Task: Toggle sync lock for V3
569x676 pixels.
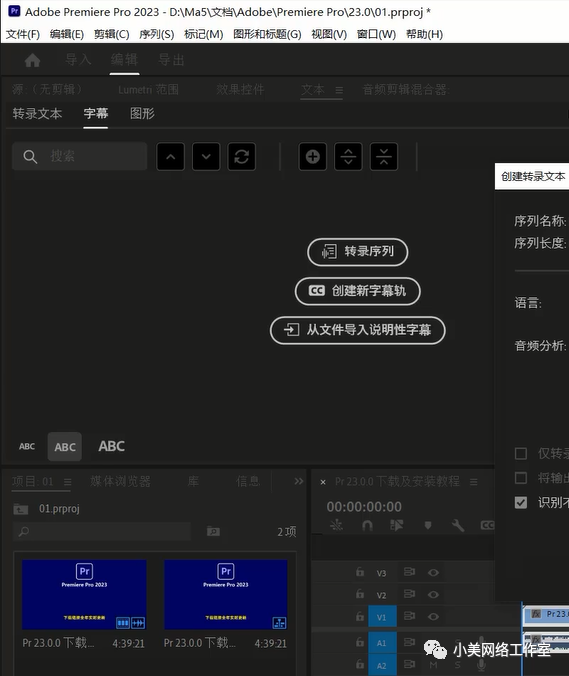Action: click(x=409, y=572)
